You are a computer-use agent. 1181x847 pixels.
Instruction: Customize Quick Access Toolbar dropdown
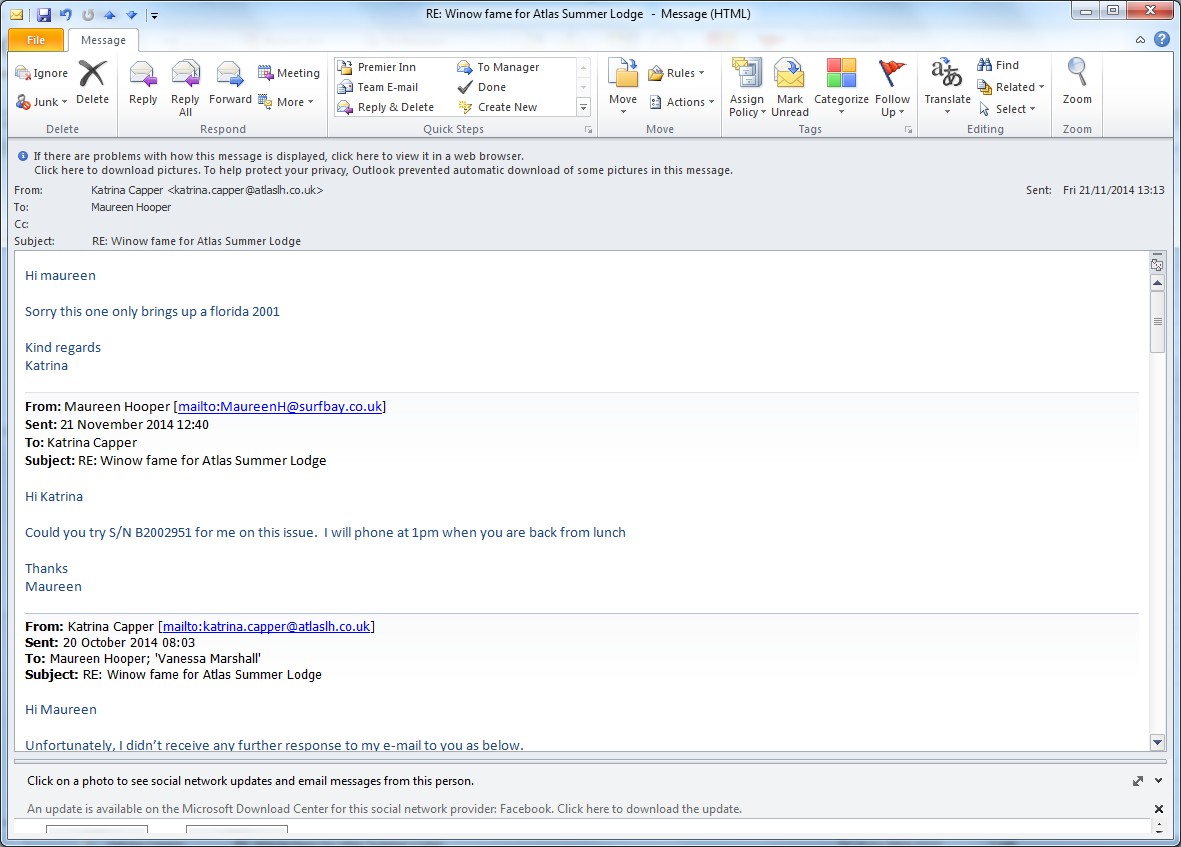(154, 15)
